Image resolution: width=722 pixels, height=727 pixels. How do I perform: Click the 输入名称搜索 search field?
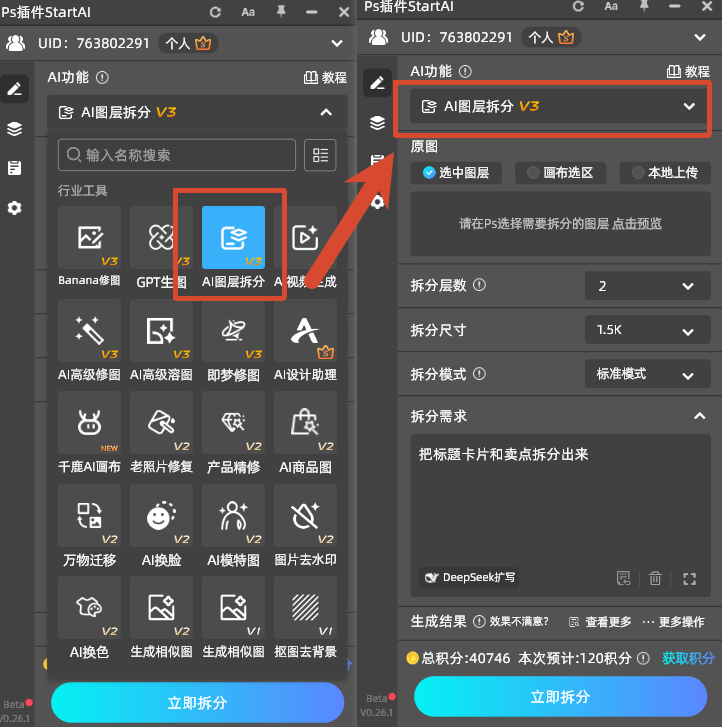coord(177,155)
